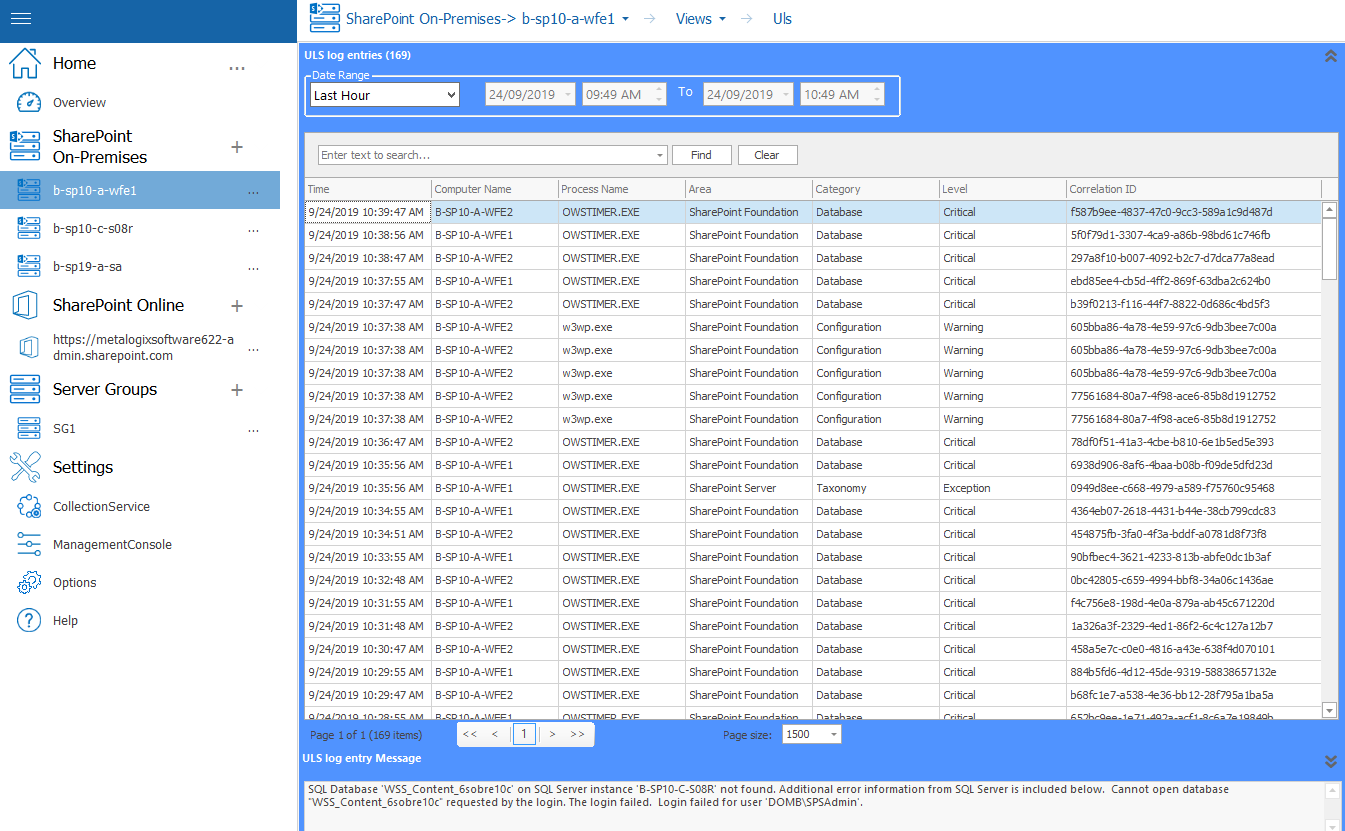Open the Help question mark icon
This screenshot has height=831, width=1345.
(x=29, y=621)
